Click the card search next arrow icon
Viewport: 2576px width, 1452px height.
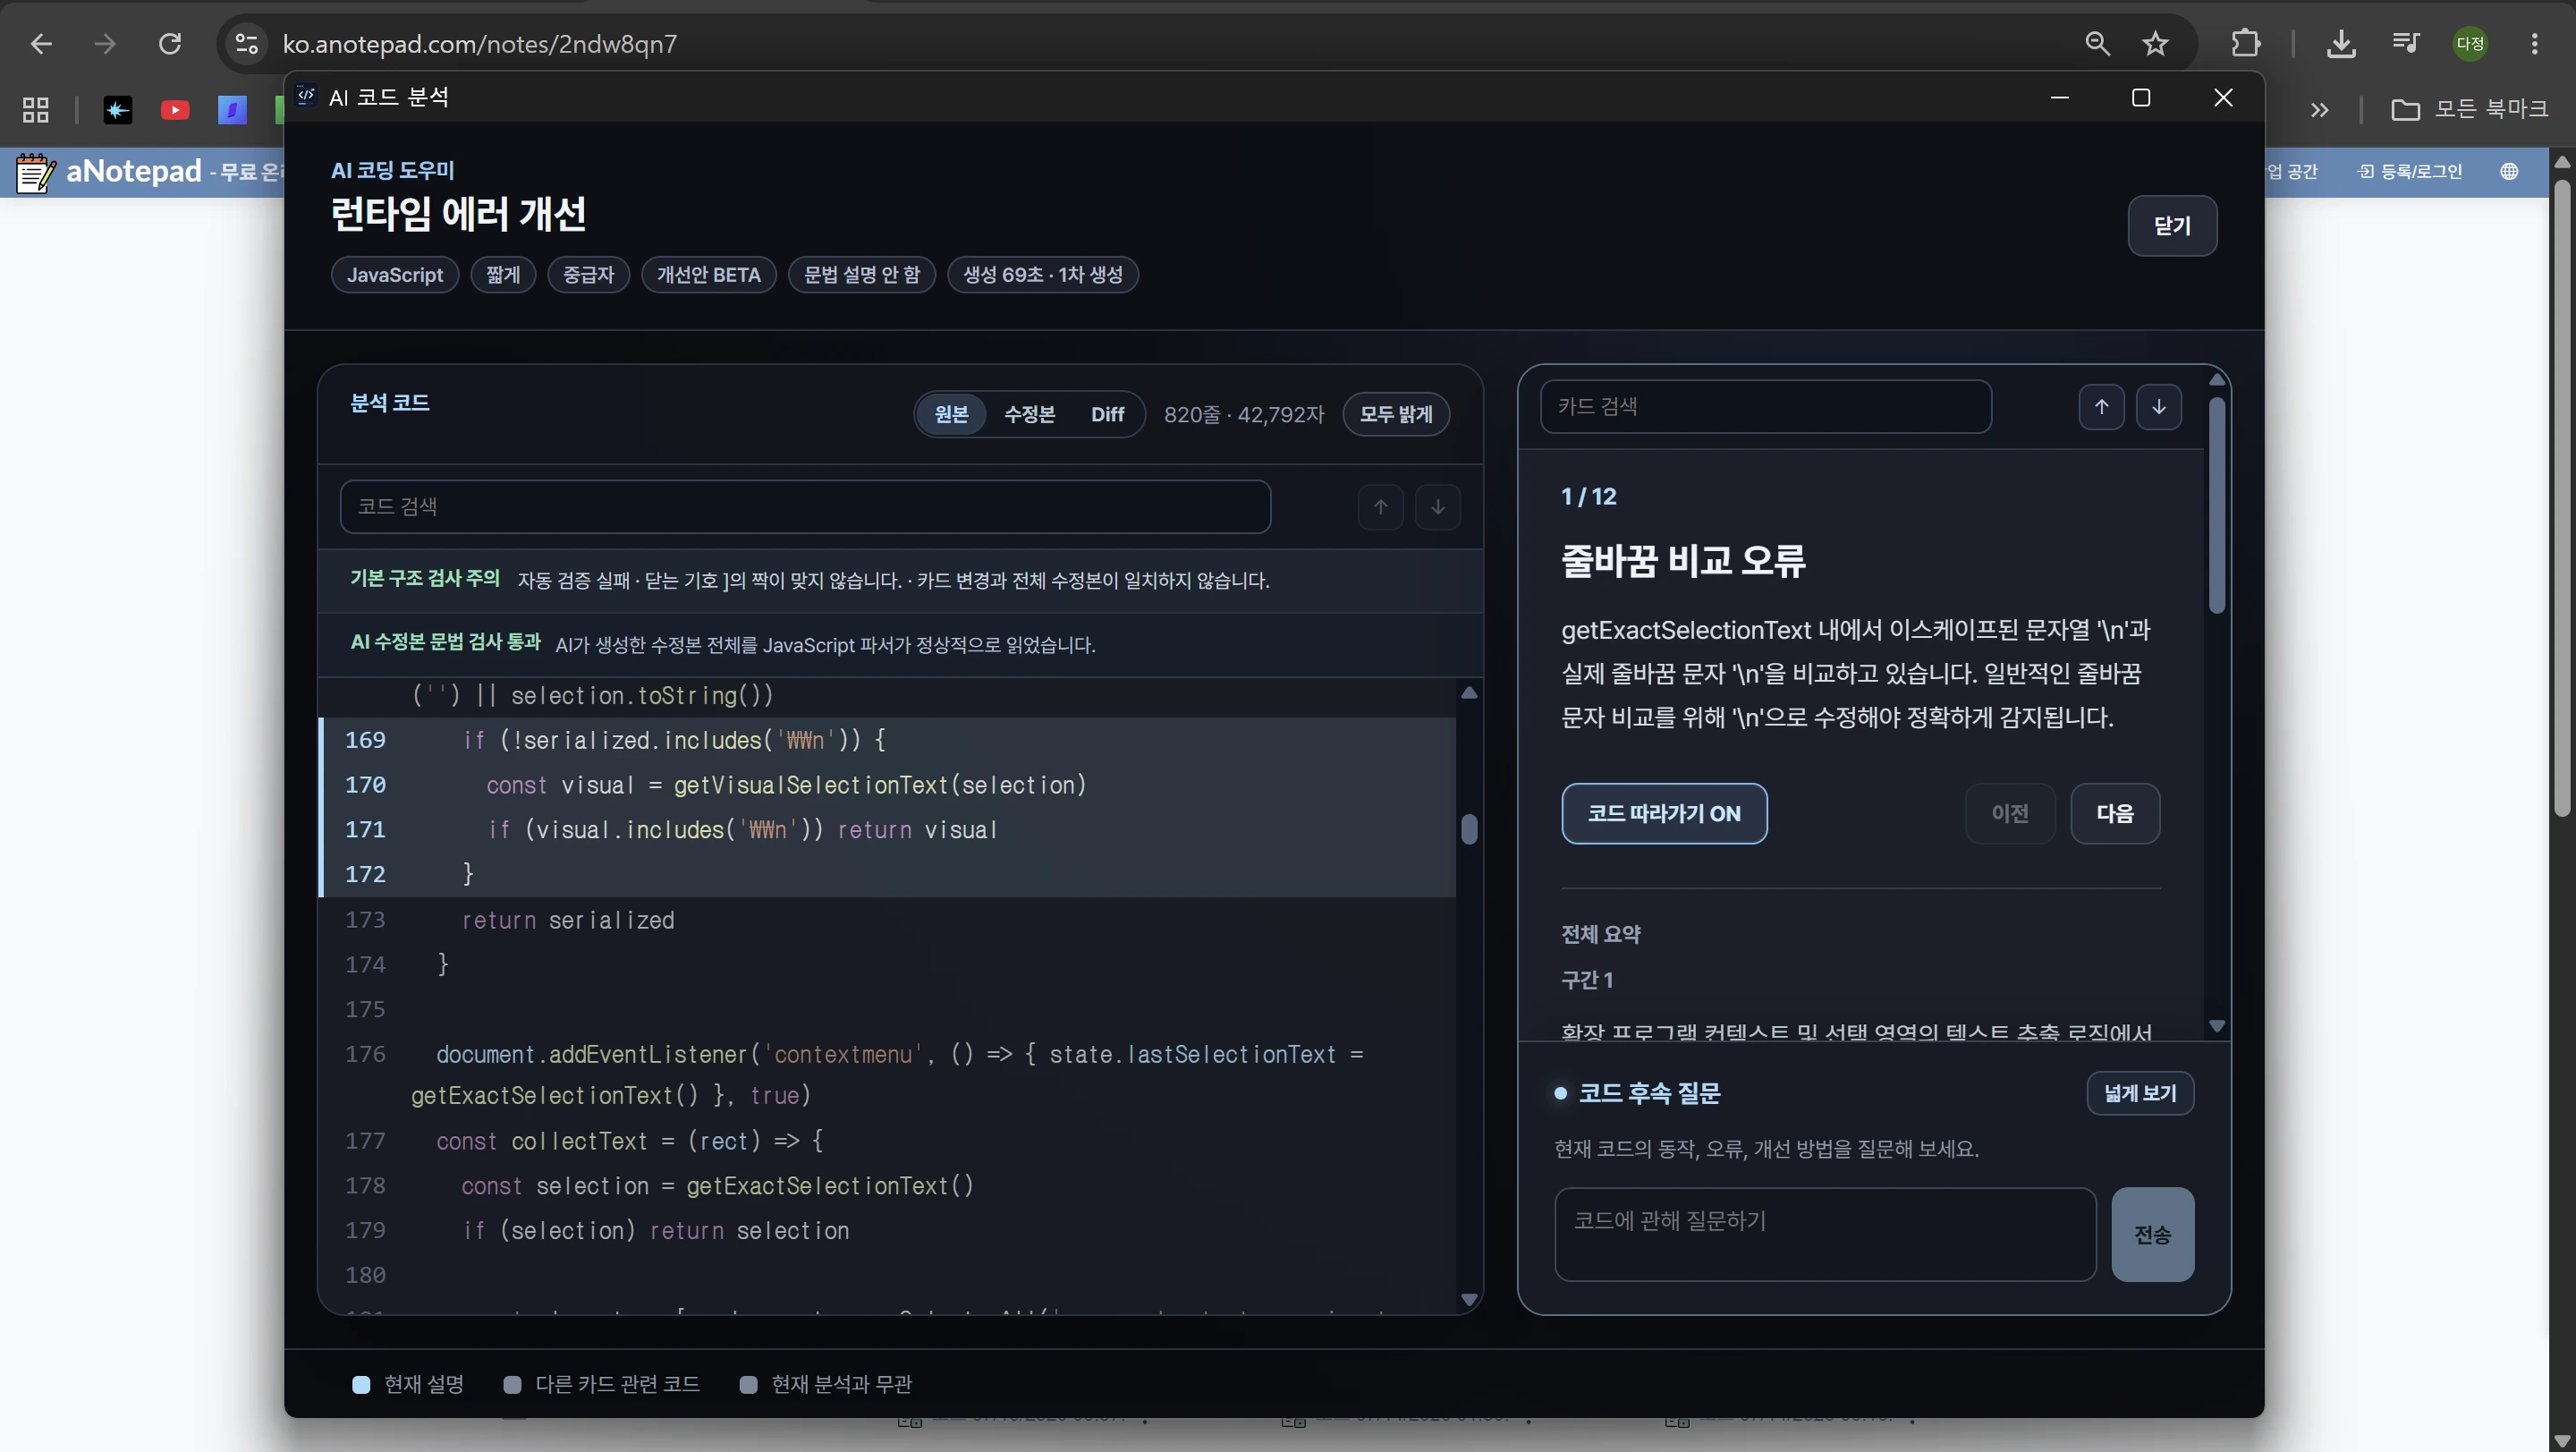click(x=2159, y=407)
